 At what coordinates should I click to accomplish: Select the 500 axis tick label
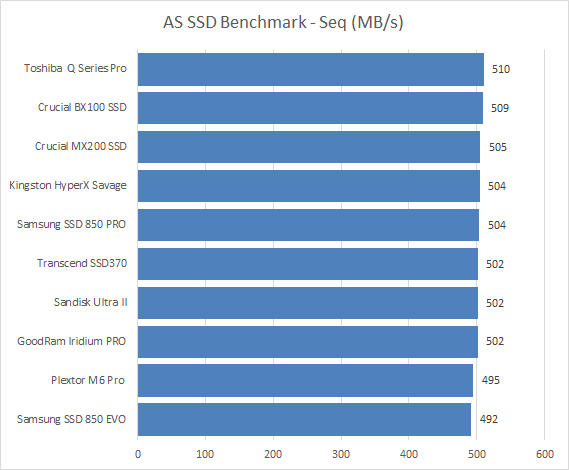click(x=476, y=454)
